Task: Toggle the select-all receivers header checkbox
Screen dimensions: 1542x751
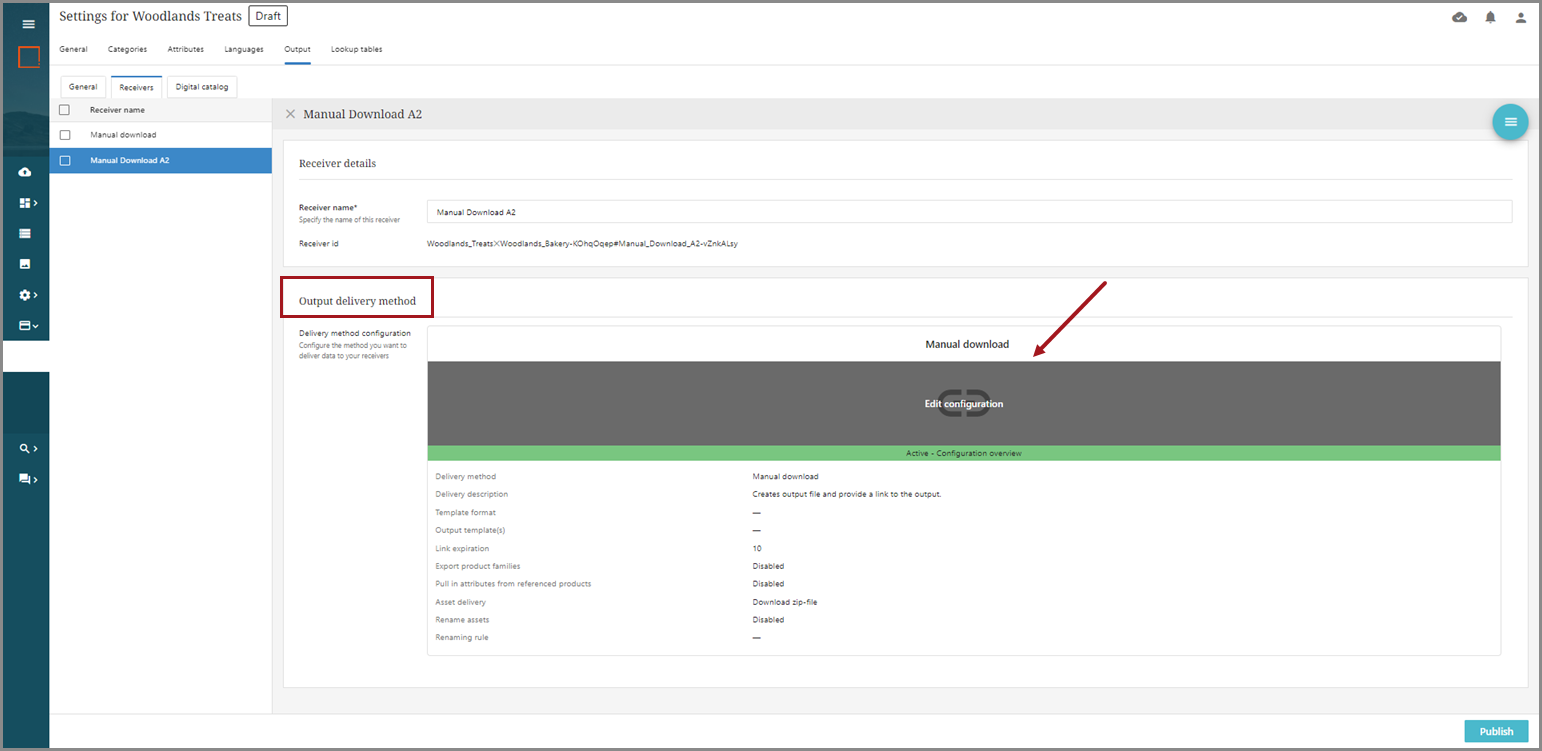Action: coord(65,110)
